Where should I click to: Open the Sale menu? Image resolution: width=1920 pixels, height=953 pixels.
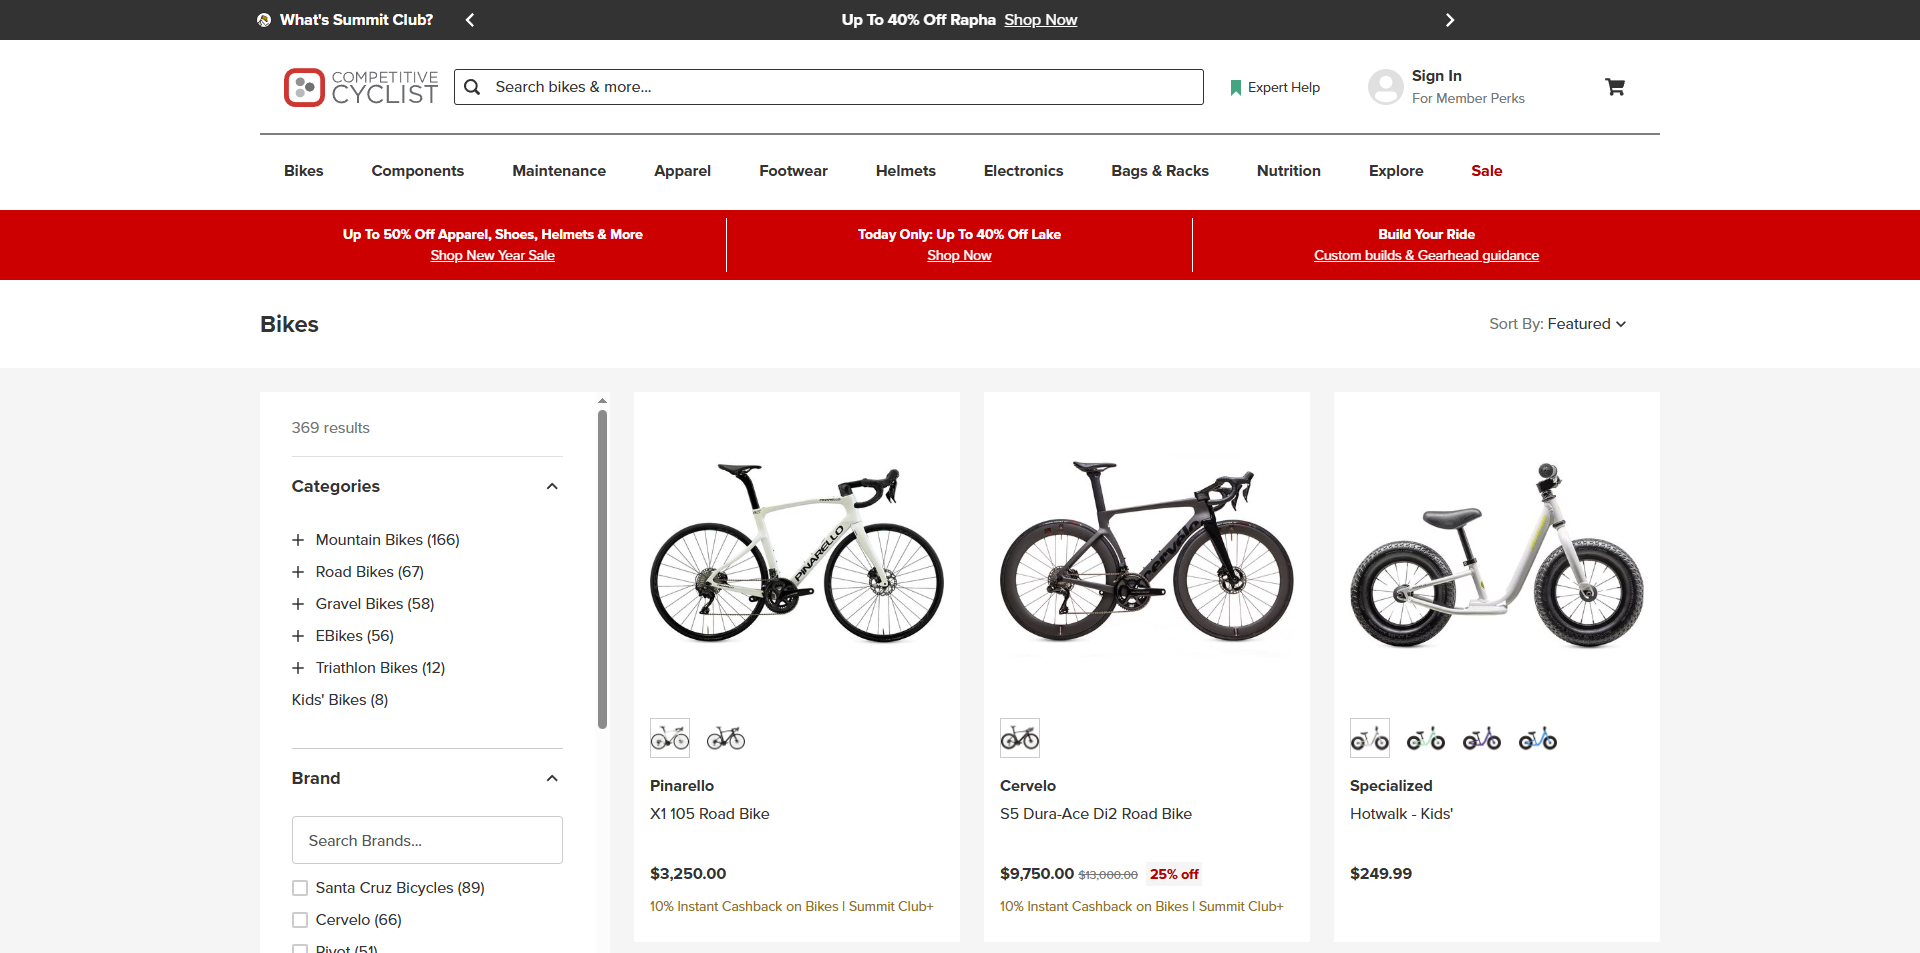point(1487,171)
